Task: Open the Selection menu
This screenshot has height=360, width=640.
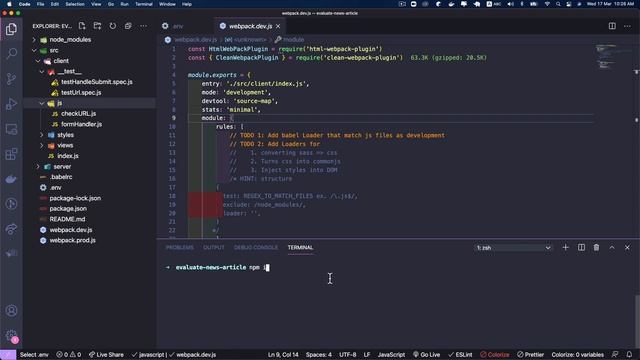Action: (x=75, y=4)
